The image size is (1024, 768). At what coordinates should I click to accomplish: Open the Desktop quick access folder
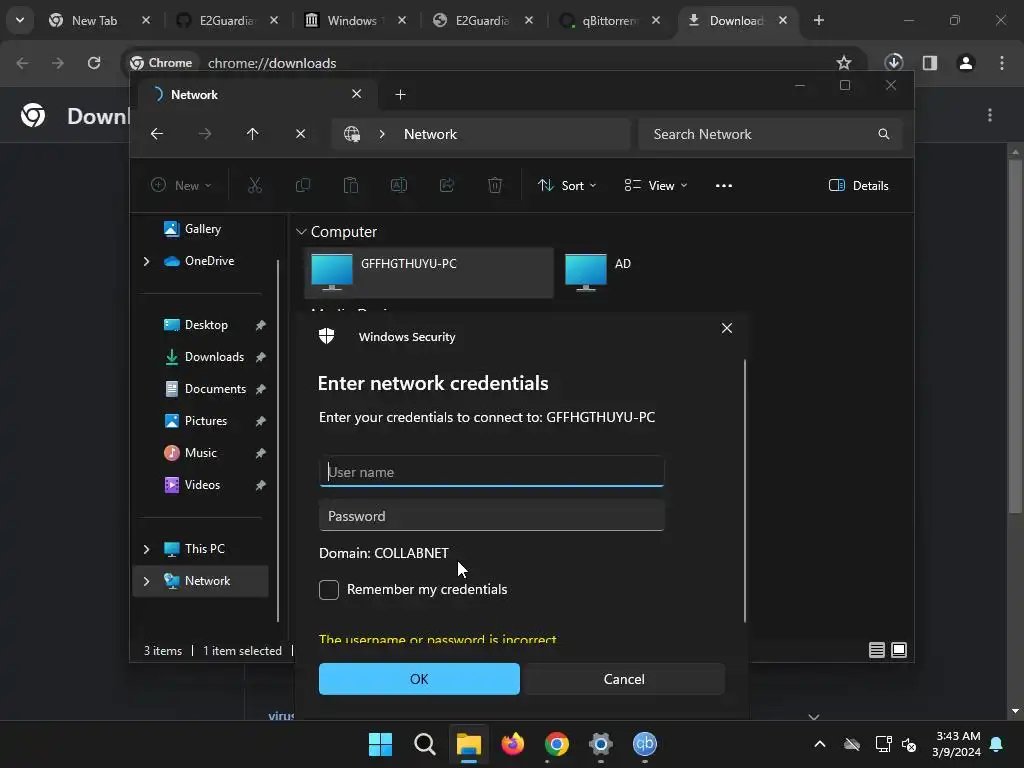pyautogui.click(x=206, y=325)
